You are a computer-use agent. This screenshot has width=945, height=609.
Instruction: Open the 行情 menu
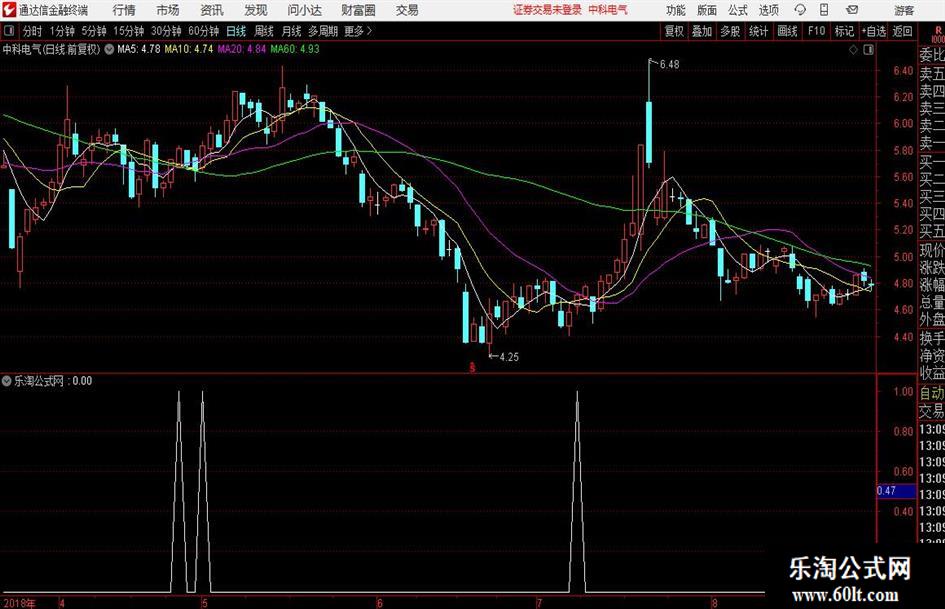124,10
